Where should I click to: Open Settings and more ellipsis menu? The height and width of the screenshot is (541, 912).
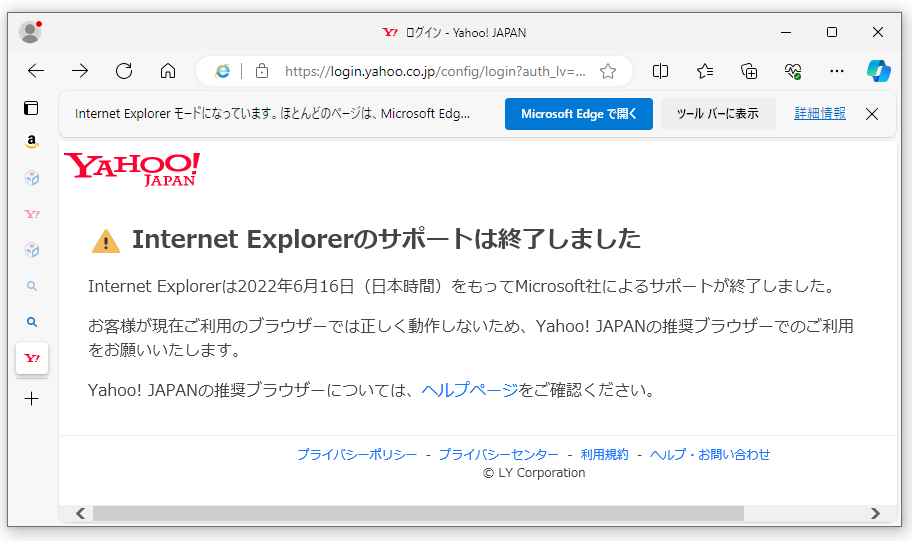pyautogui.click(x=836, y=71)
